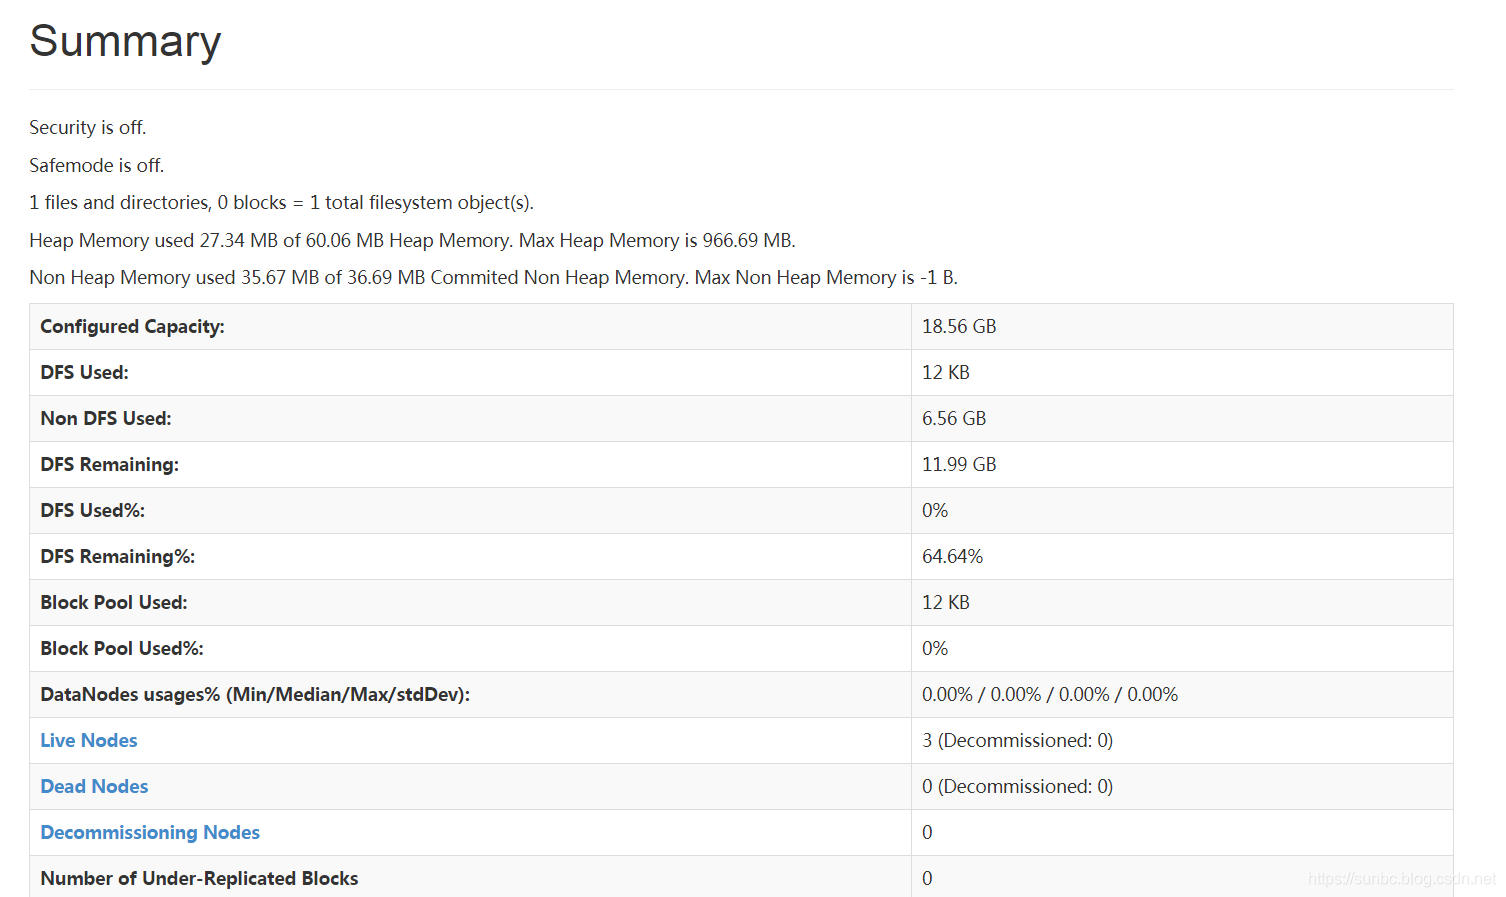The width and height of the screenshot is (1506, 897).
Task: Select the 'Security is off.' text
Action: (88, 127)
